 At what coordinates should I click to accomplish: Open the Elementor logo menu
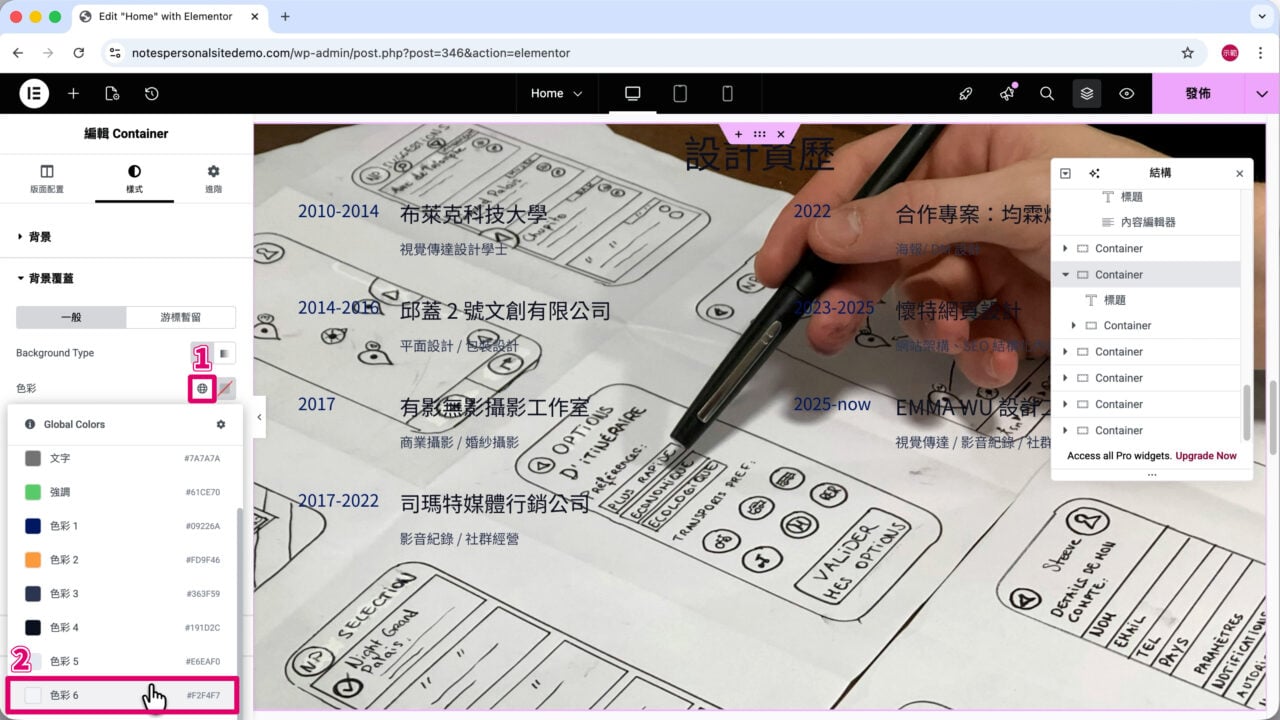(34, 93)
